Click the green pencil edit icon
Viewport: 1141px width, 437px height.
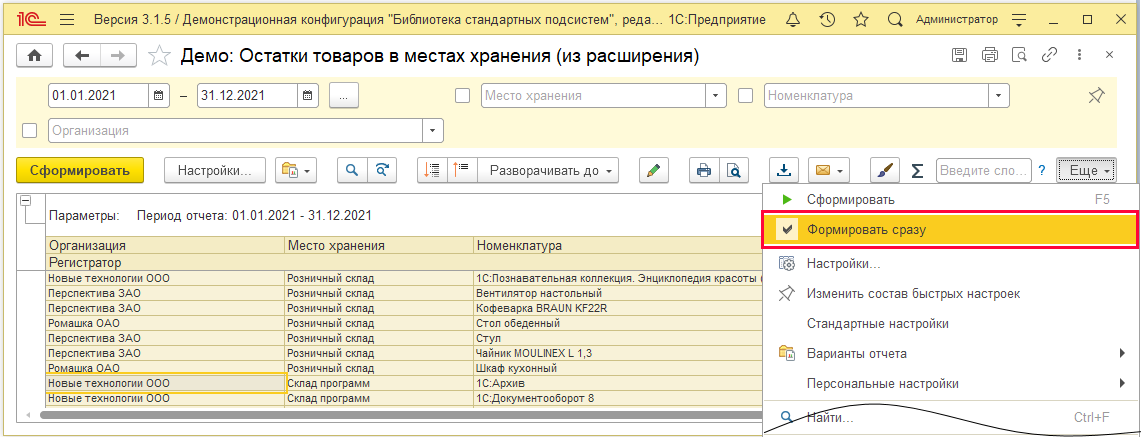(654, 170)
